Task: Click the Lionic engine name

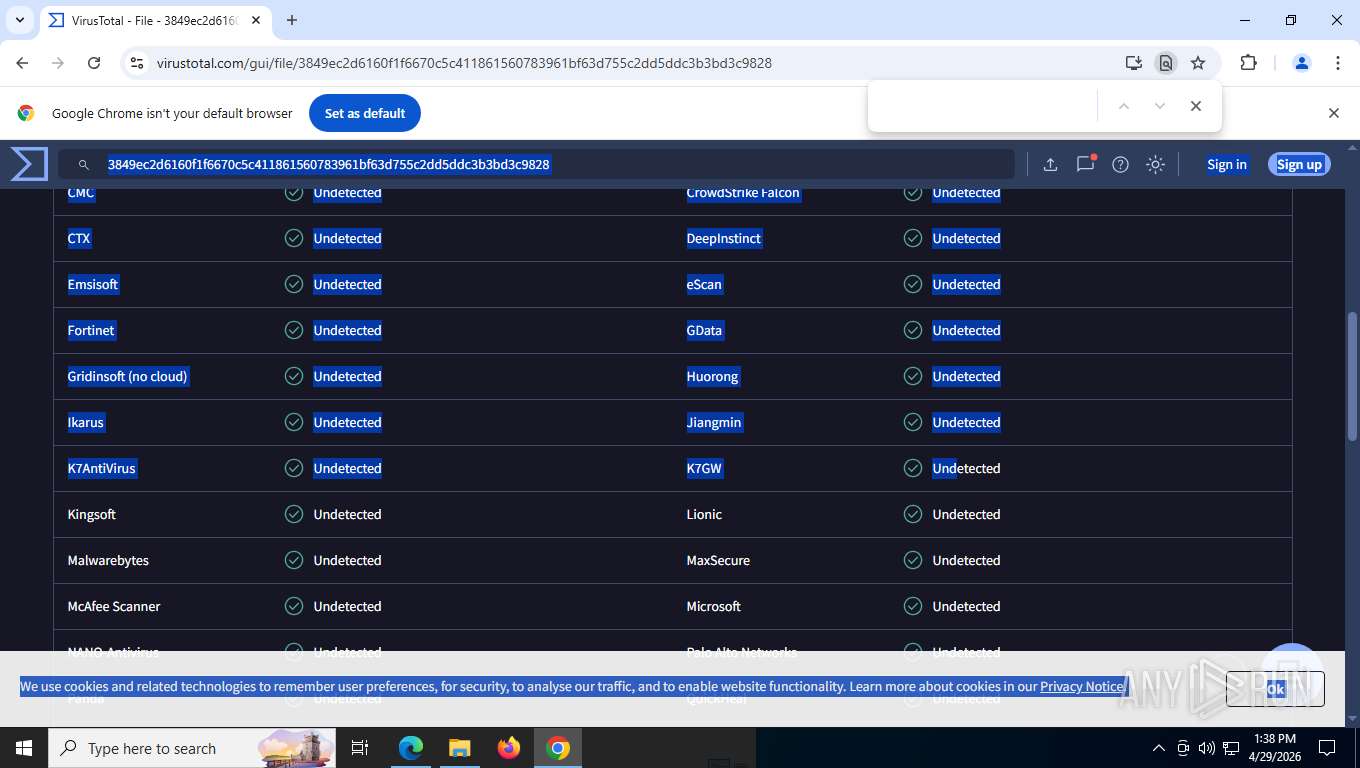Action: coord(704,514)
